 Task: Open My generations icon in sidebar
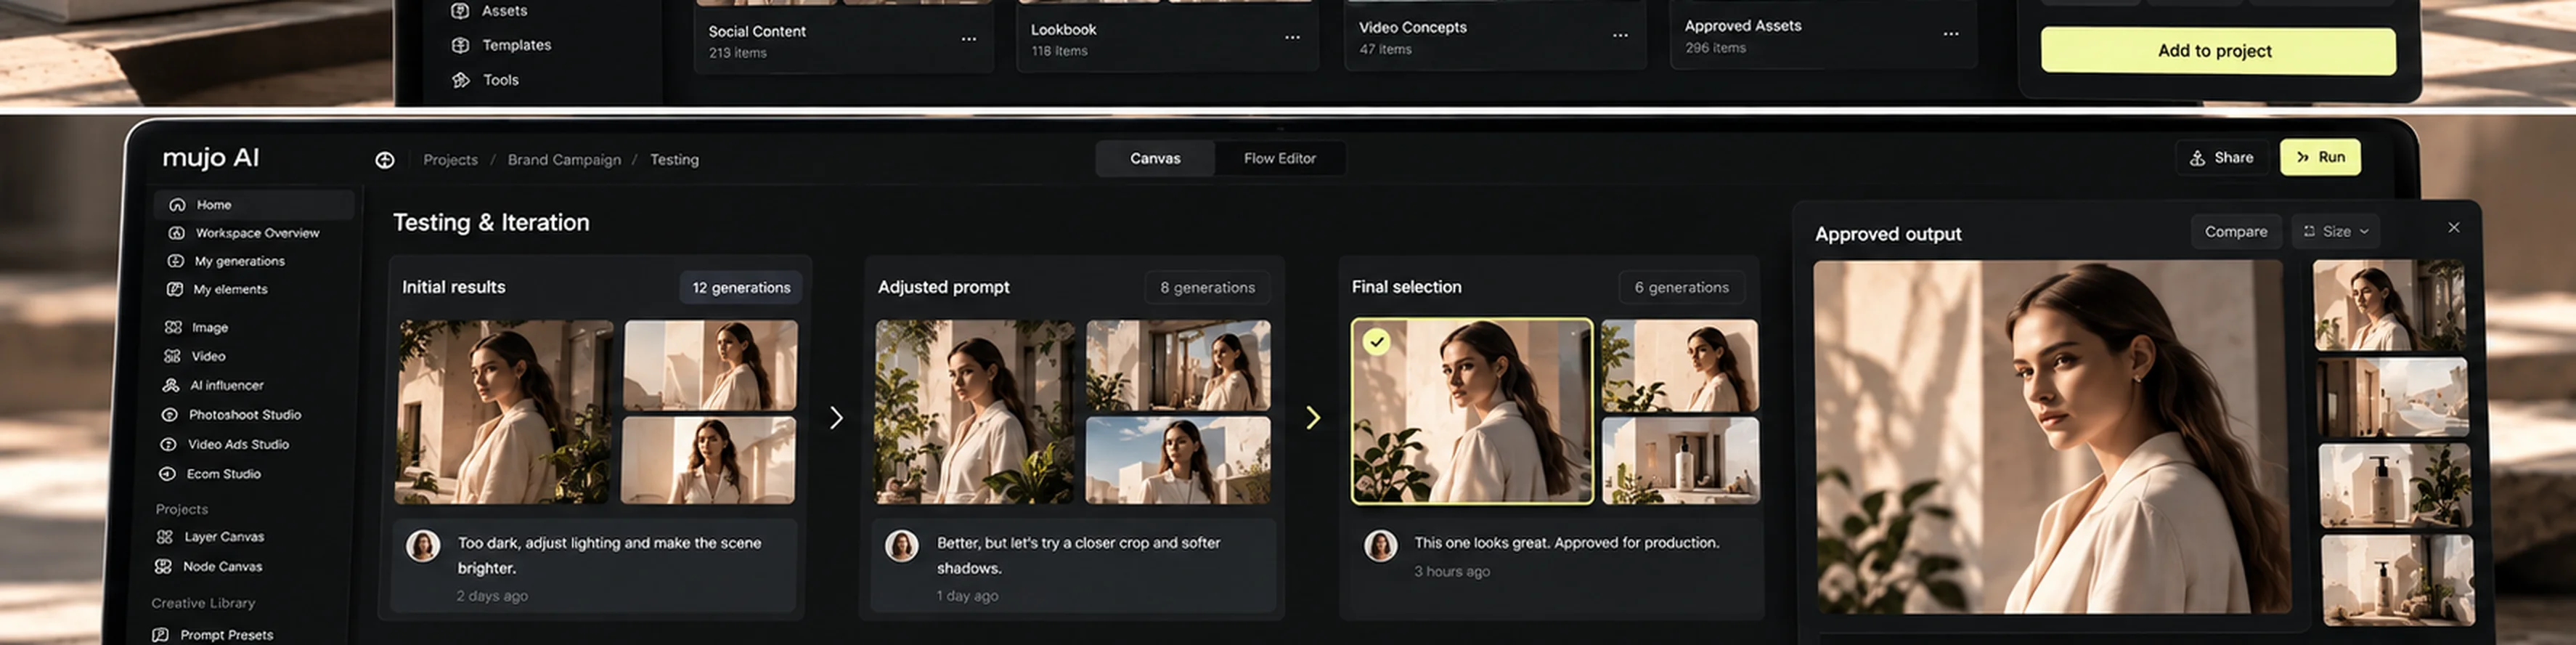176,261
